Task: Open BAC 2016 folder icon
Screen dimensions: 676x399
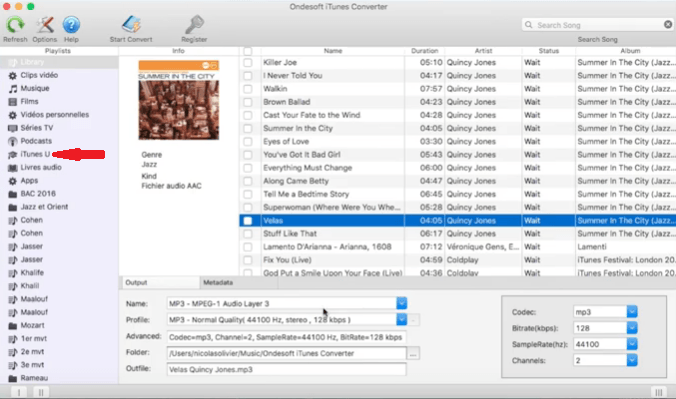Action: click(13, 194)
